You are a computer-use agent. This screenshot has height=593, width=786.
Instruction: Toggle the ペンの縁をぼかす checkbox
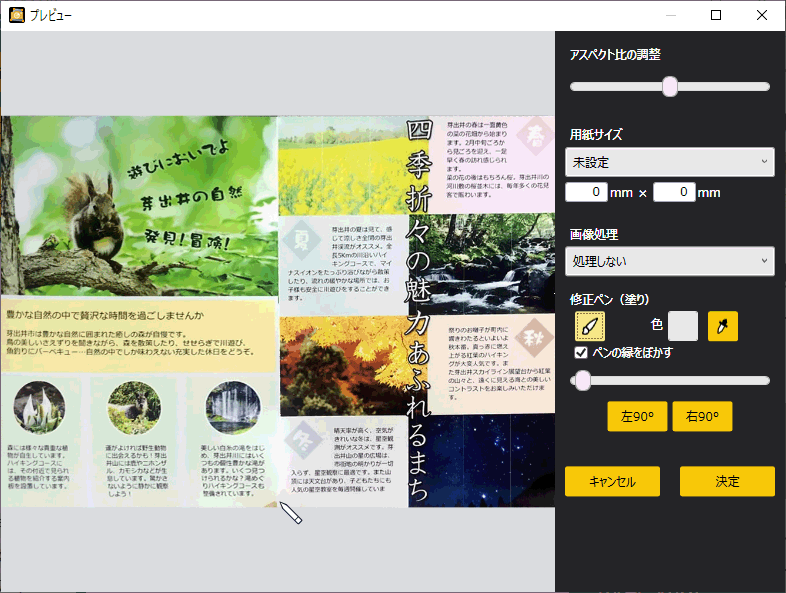pos(581,352)
